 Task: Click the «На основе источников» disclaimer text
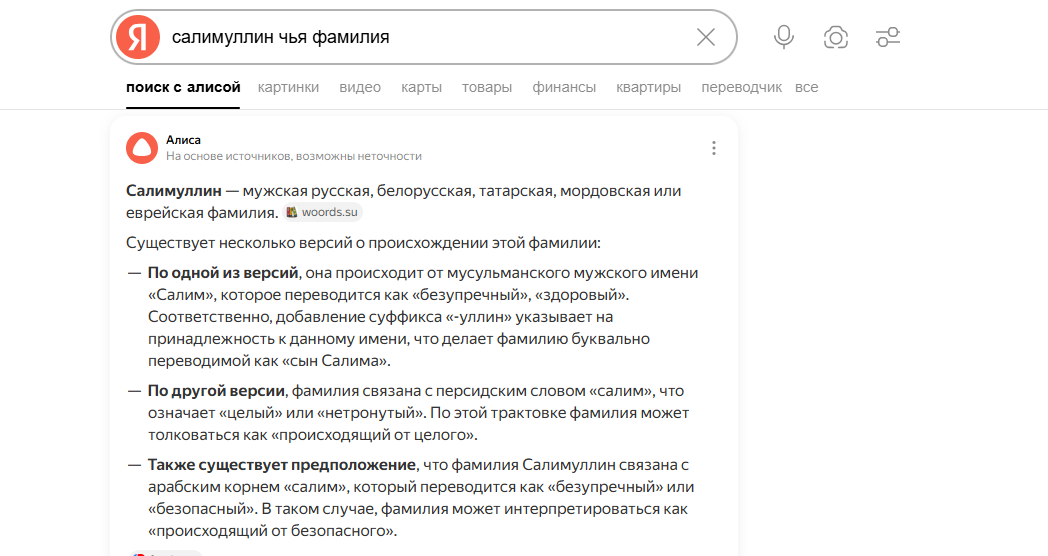click(x=293, y=156)
